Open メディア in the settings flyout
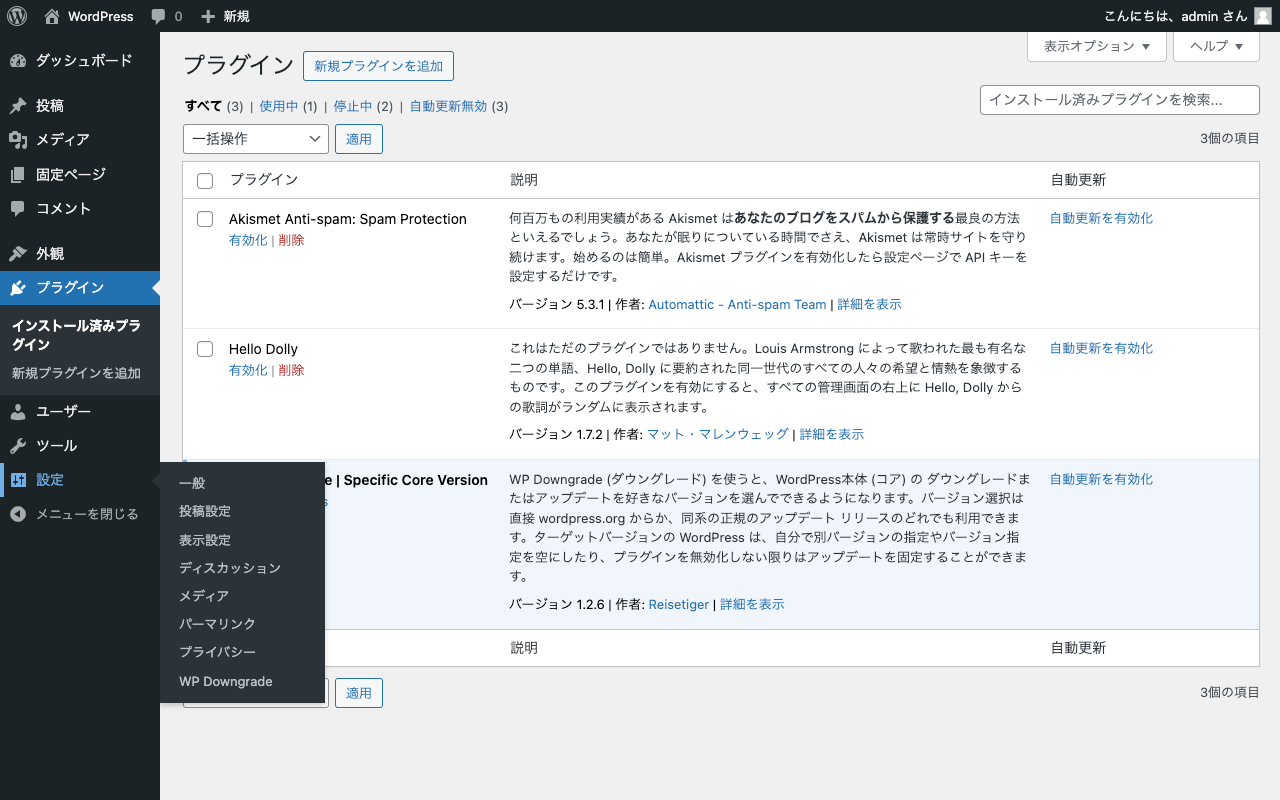The image size is (1280, 800). coord(242,596)
